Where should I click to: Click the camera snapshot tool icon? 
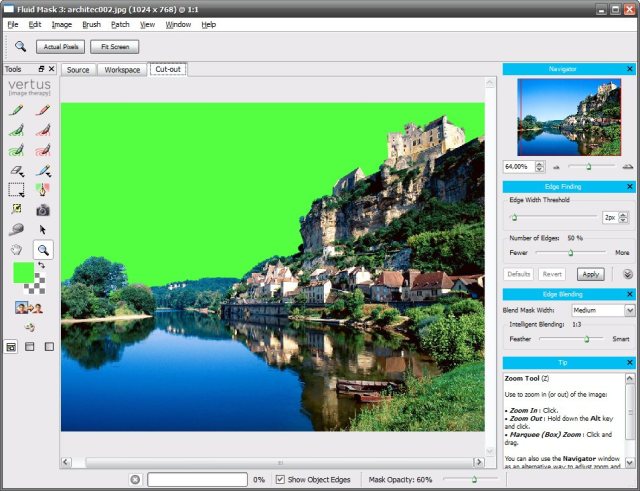pyautogui.click(x=43, y=210)
